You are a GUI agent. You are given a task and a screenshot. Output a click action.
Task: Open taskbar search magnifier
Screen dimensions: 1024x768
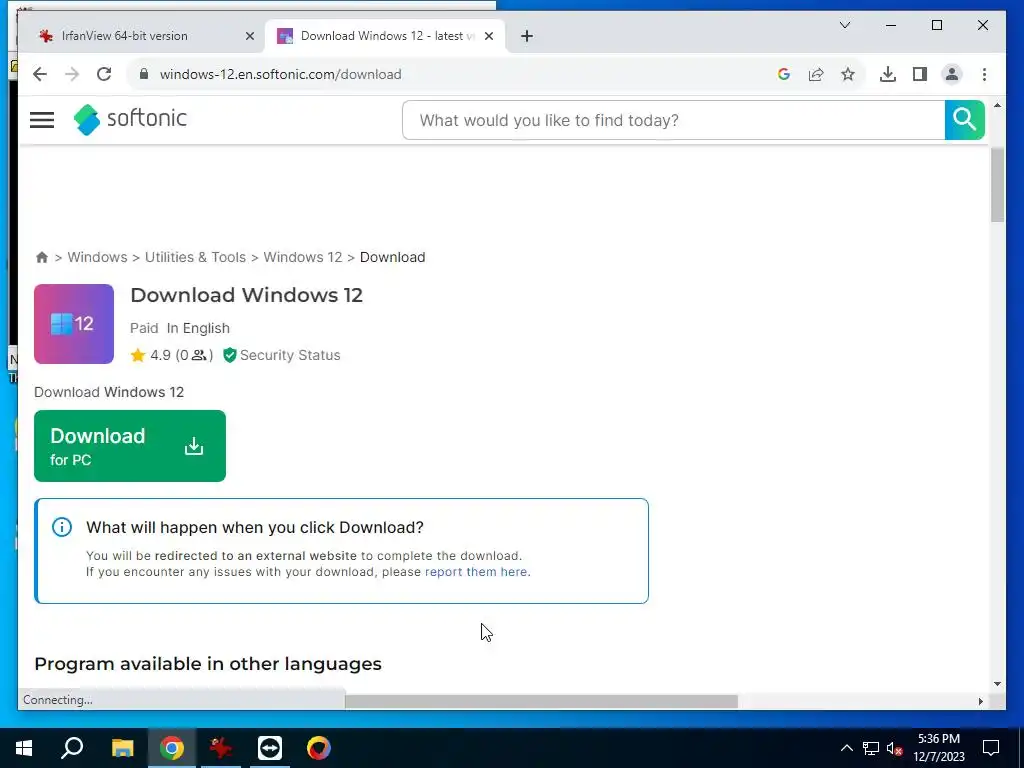[72, 748]
